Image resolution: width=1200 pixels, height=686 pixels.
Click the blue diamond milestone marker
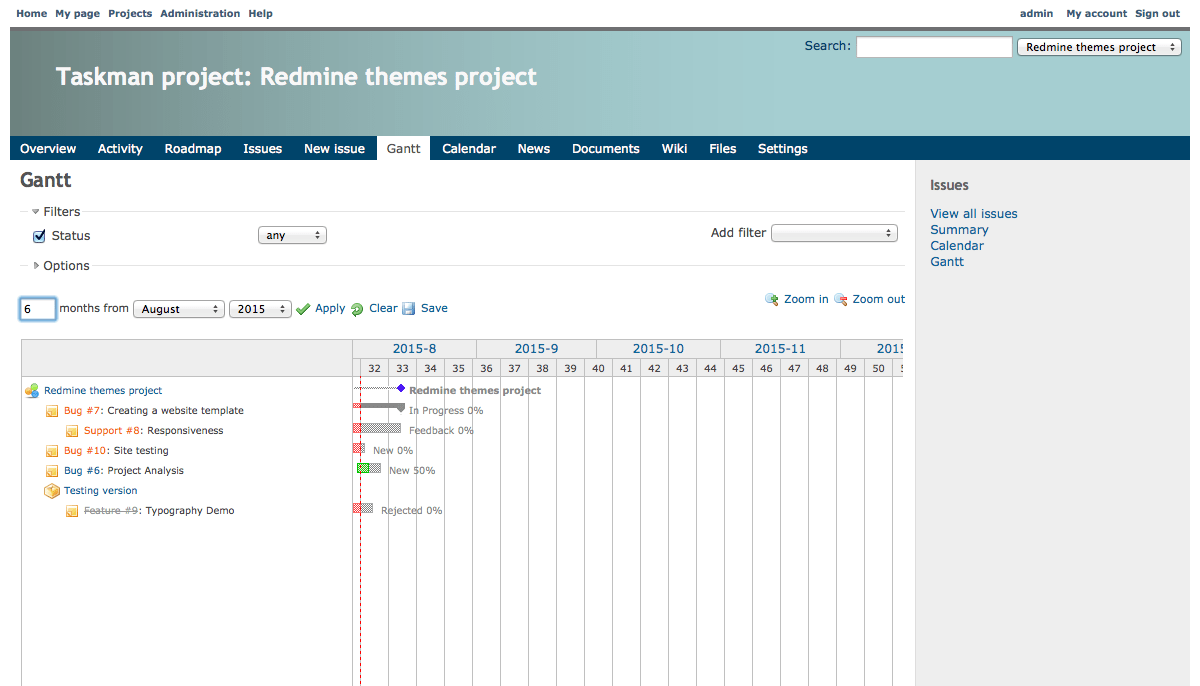point(401,388)
